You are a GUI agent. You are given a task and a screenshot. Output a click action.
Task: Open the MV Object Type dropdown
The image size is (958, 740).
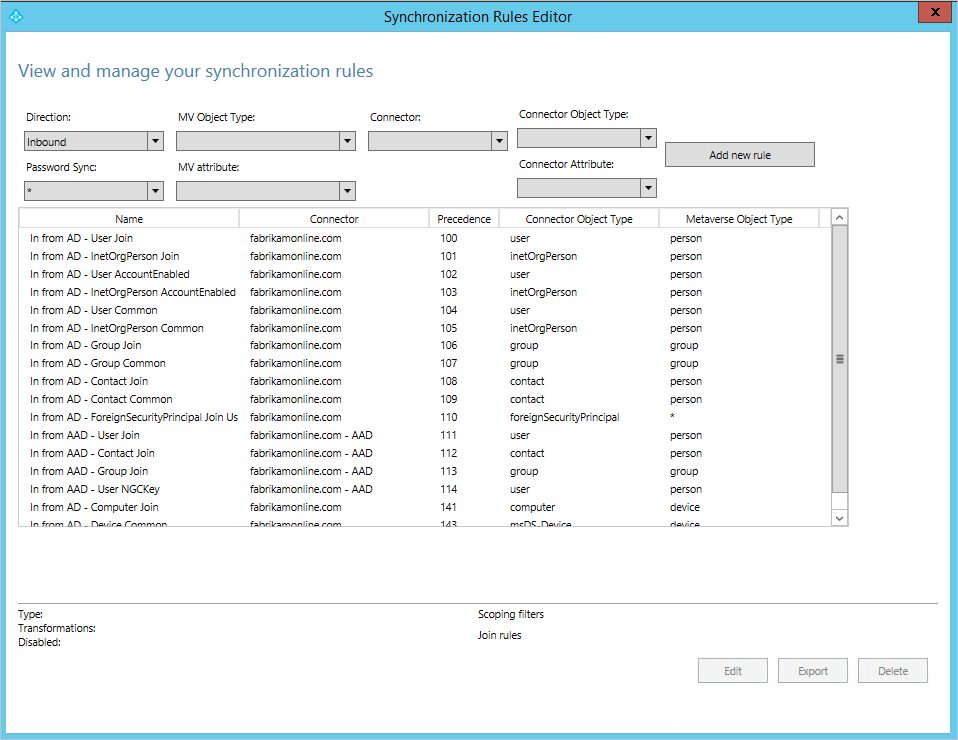pos(346,140)
